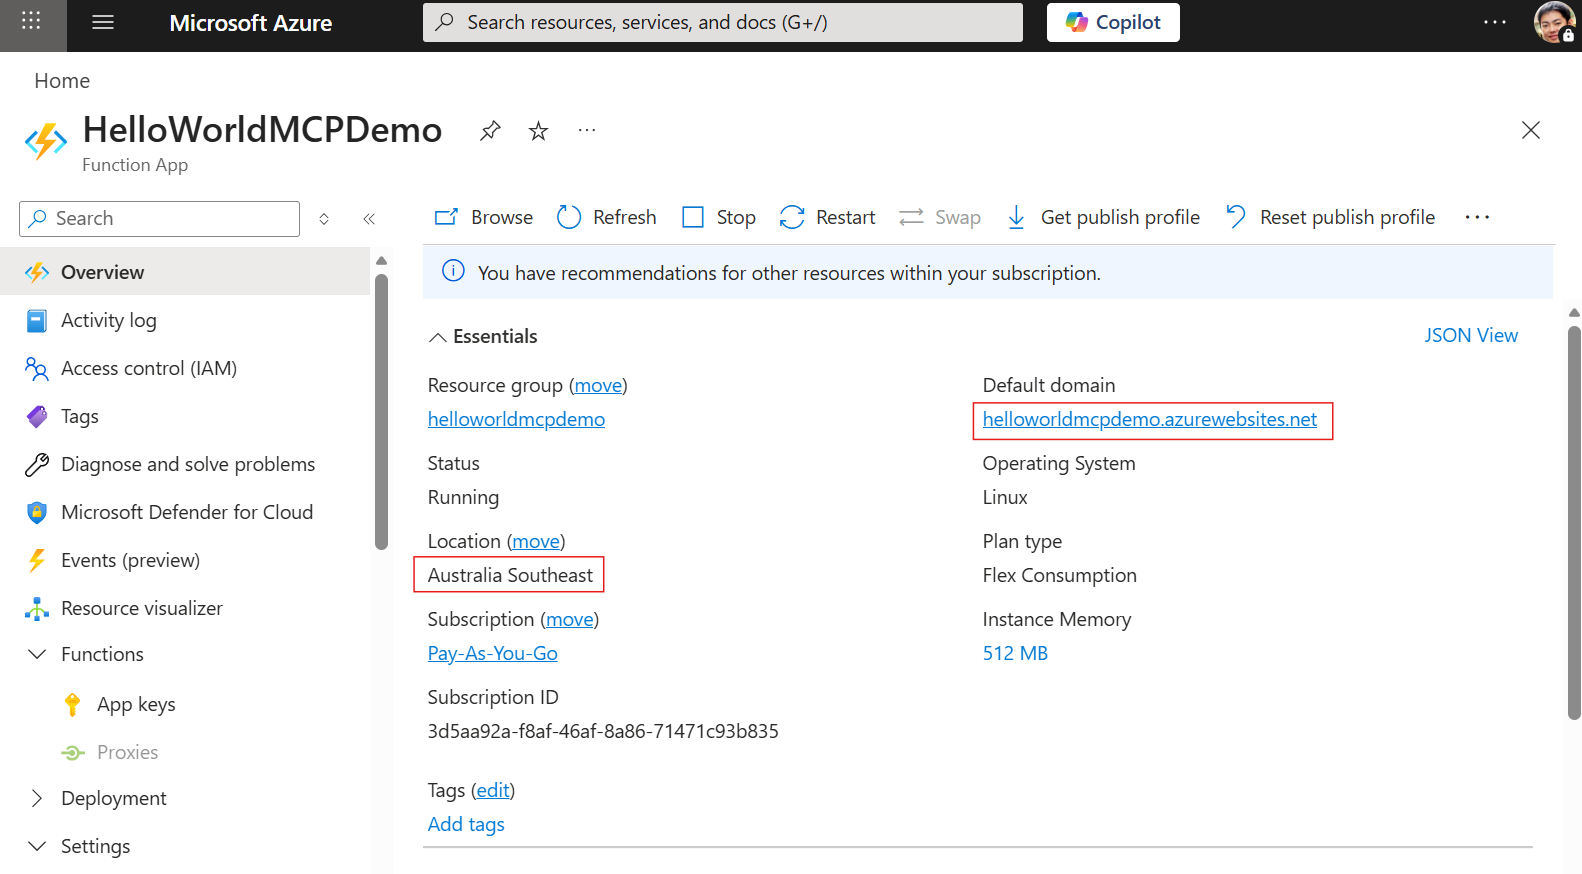The width and height of the screenshot is (1582, 874).
Task: Click the Tags edit link
Action: (493, 791)
